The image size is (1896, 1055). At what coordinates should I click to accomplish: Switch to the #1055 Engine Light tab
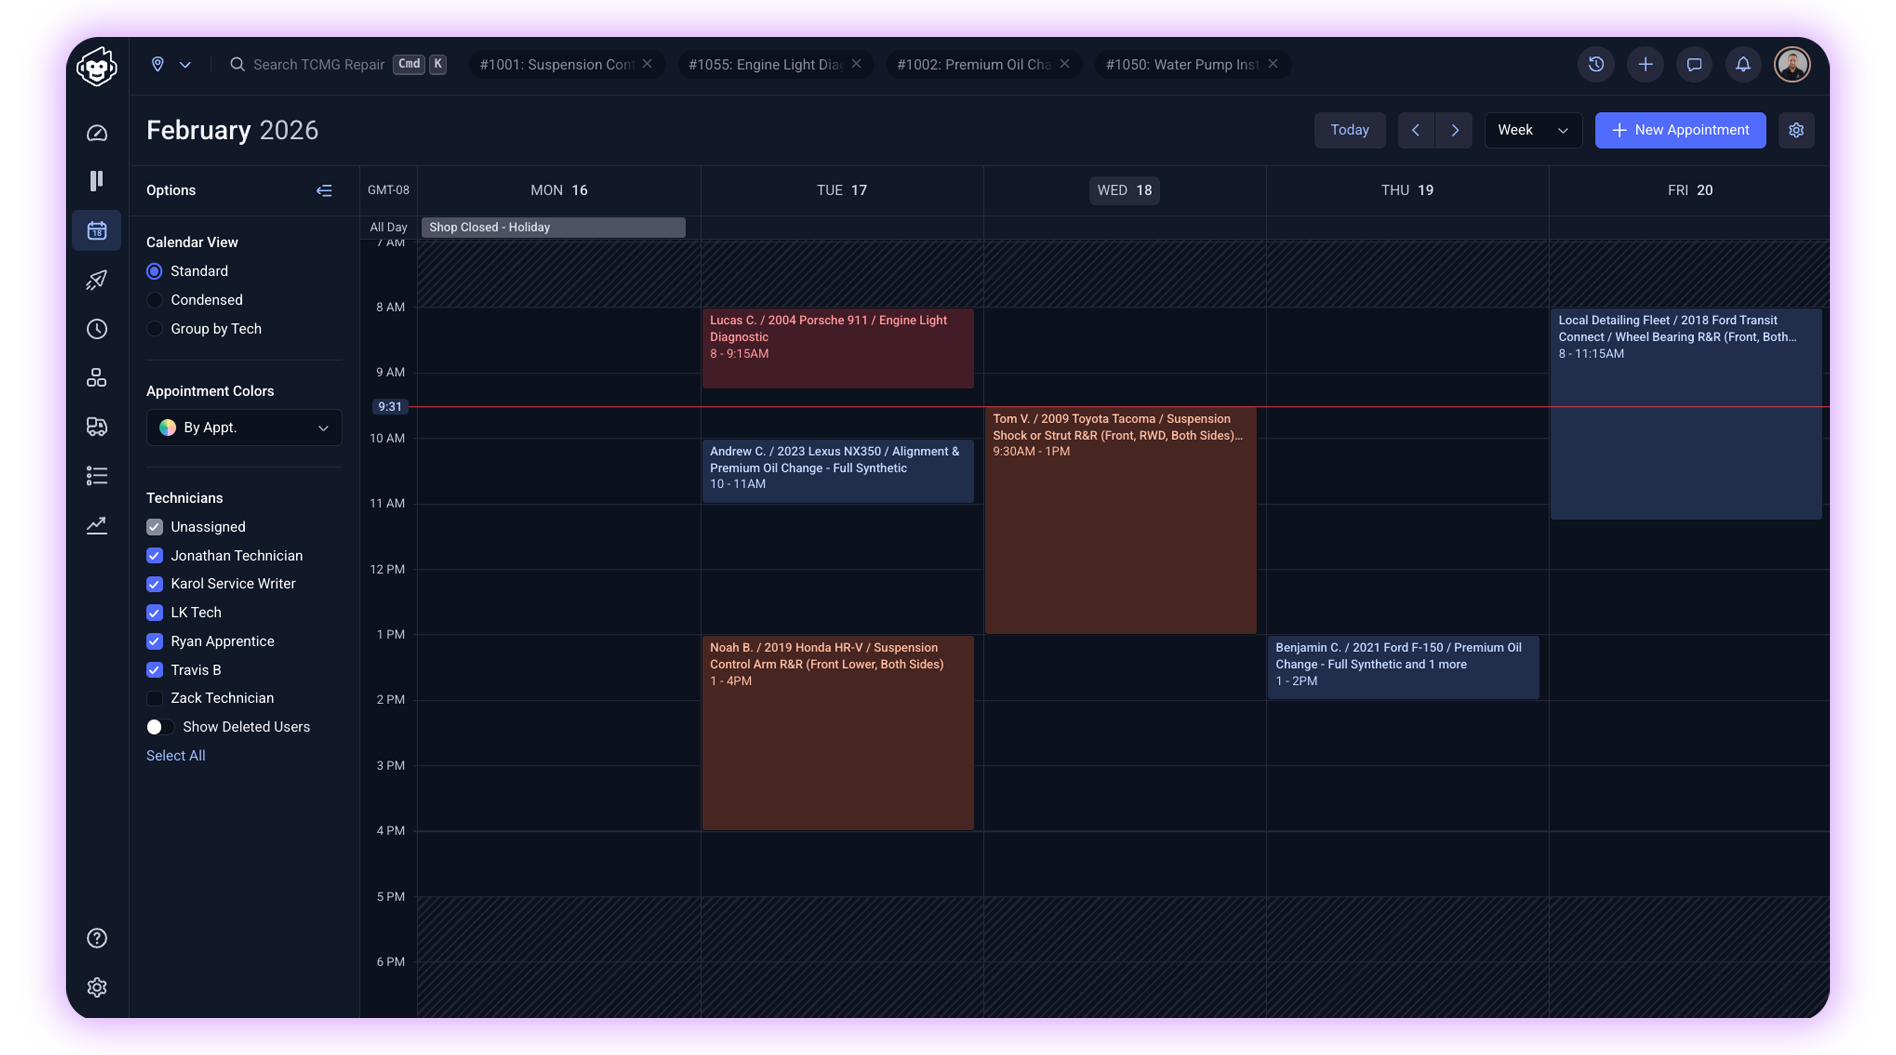click(x=765, y=64)
